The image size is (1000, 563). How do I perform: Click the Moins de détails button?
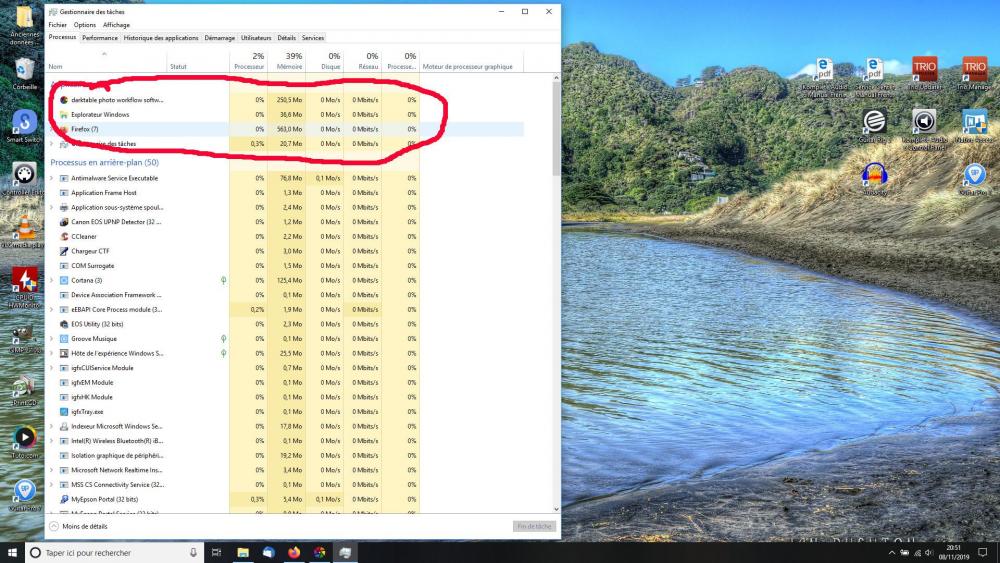click(78, 527)
